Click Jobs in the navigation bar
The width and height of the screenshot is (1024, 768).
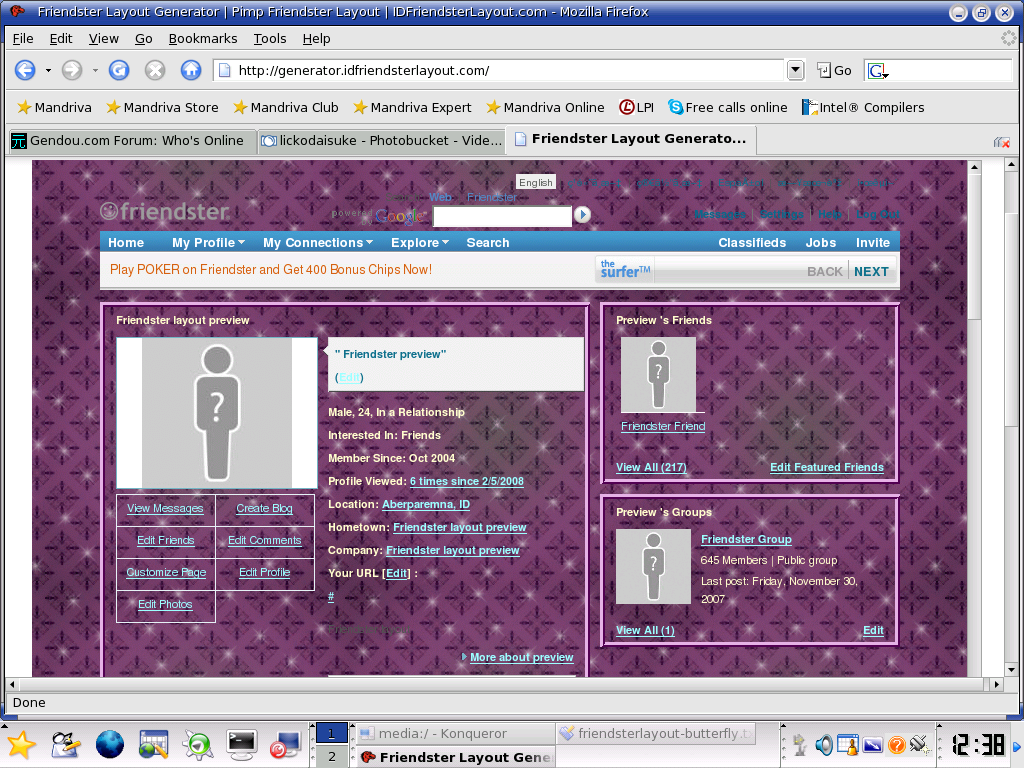click(821, 242)
